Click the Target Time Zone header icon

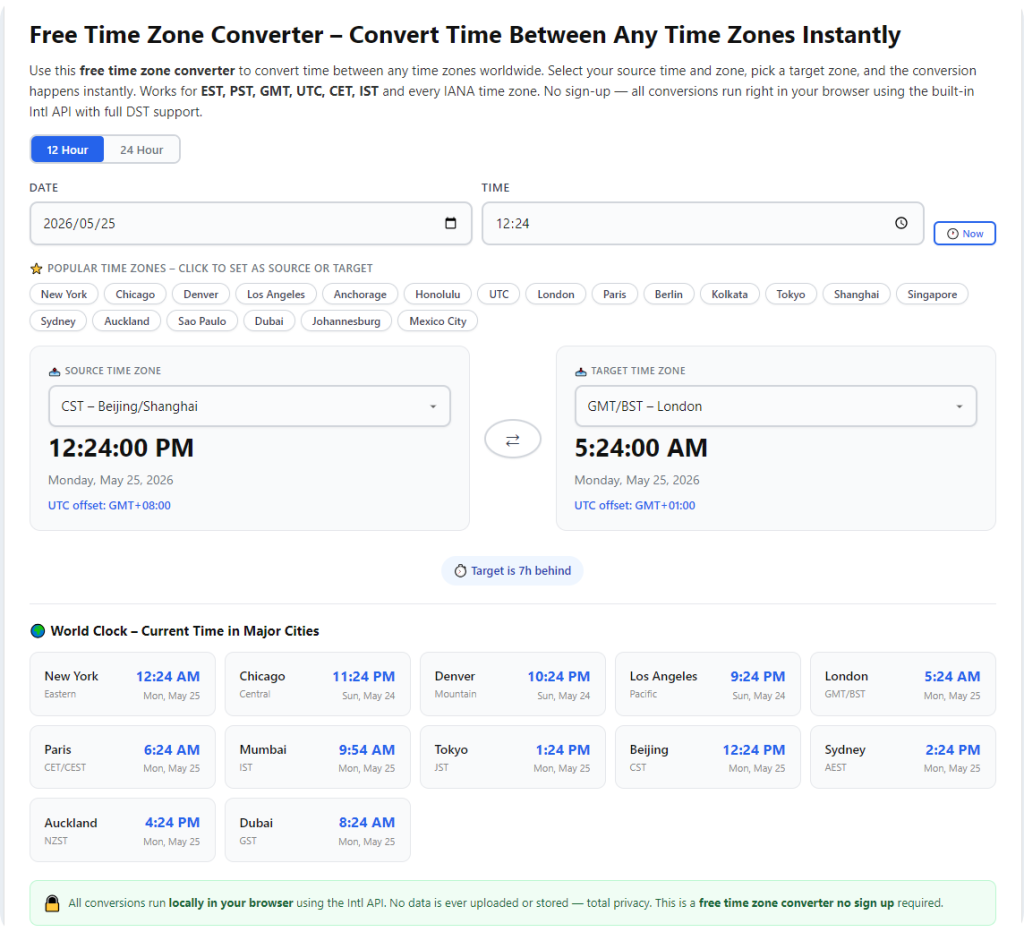tap(581, 371)
